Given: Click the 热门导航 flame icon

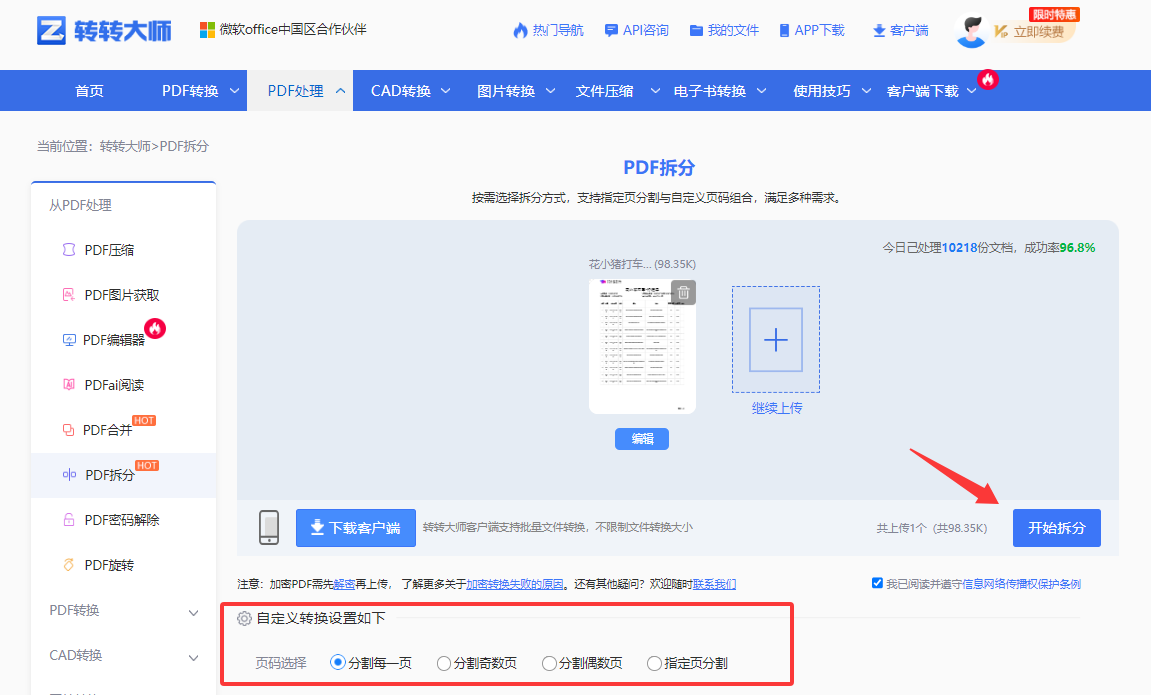Looking at the screenshot, I should click(x=520, y=30).
